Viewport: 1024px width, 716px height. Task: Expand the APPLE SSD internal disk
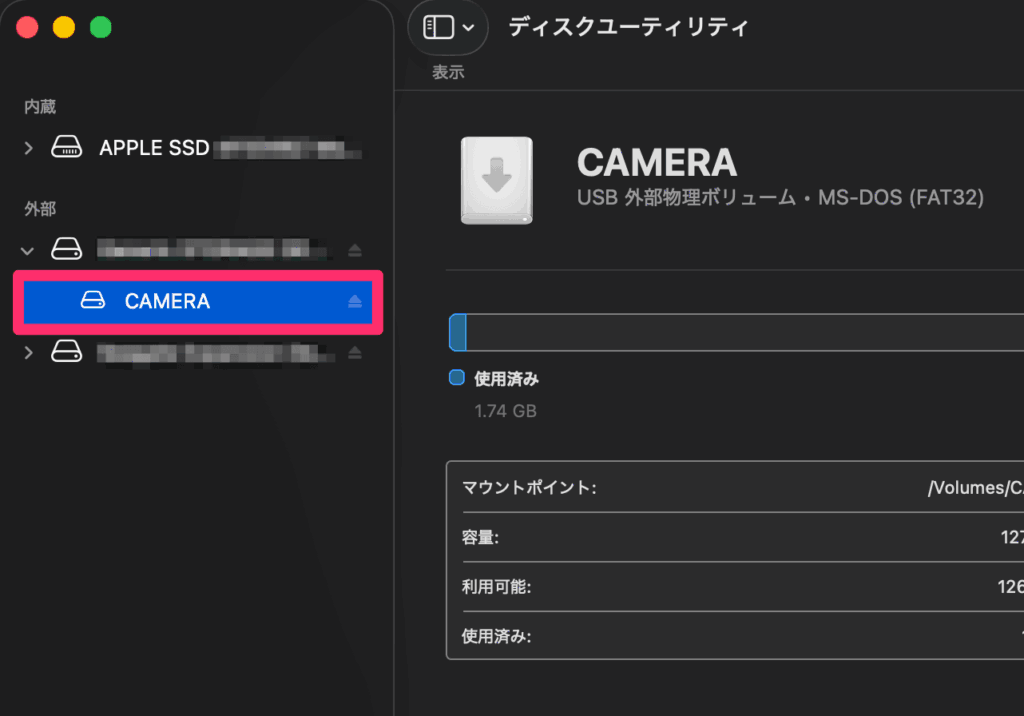pos(28,148)
